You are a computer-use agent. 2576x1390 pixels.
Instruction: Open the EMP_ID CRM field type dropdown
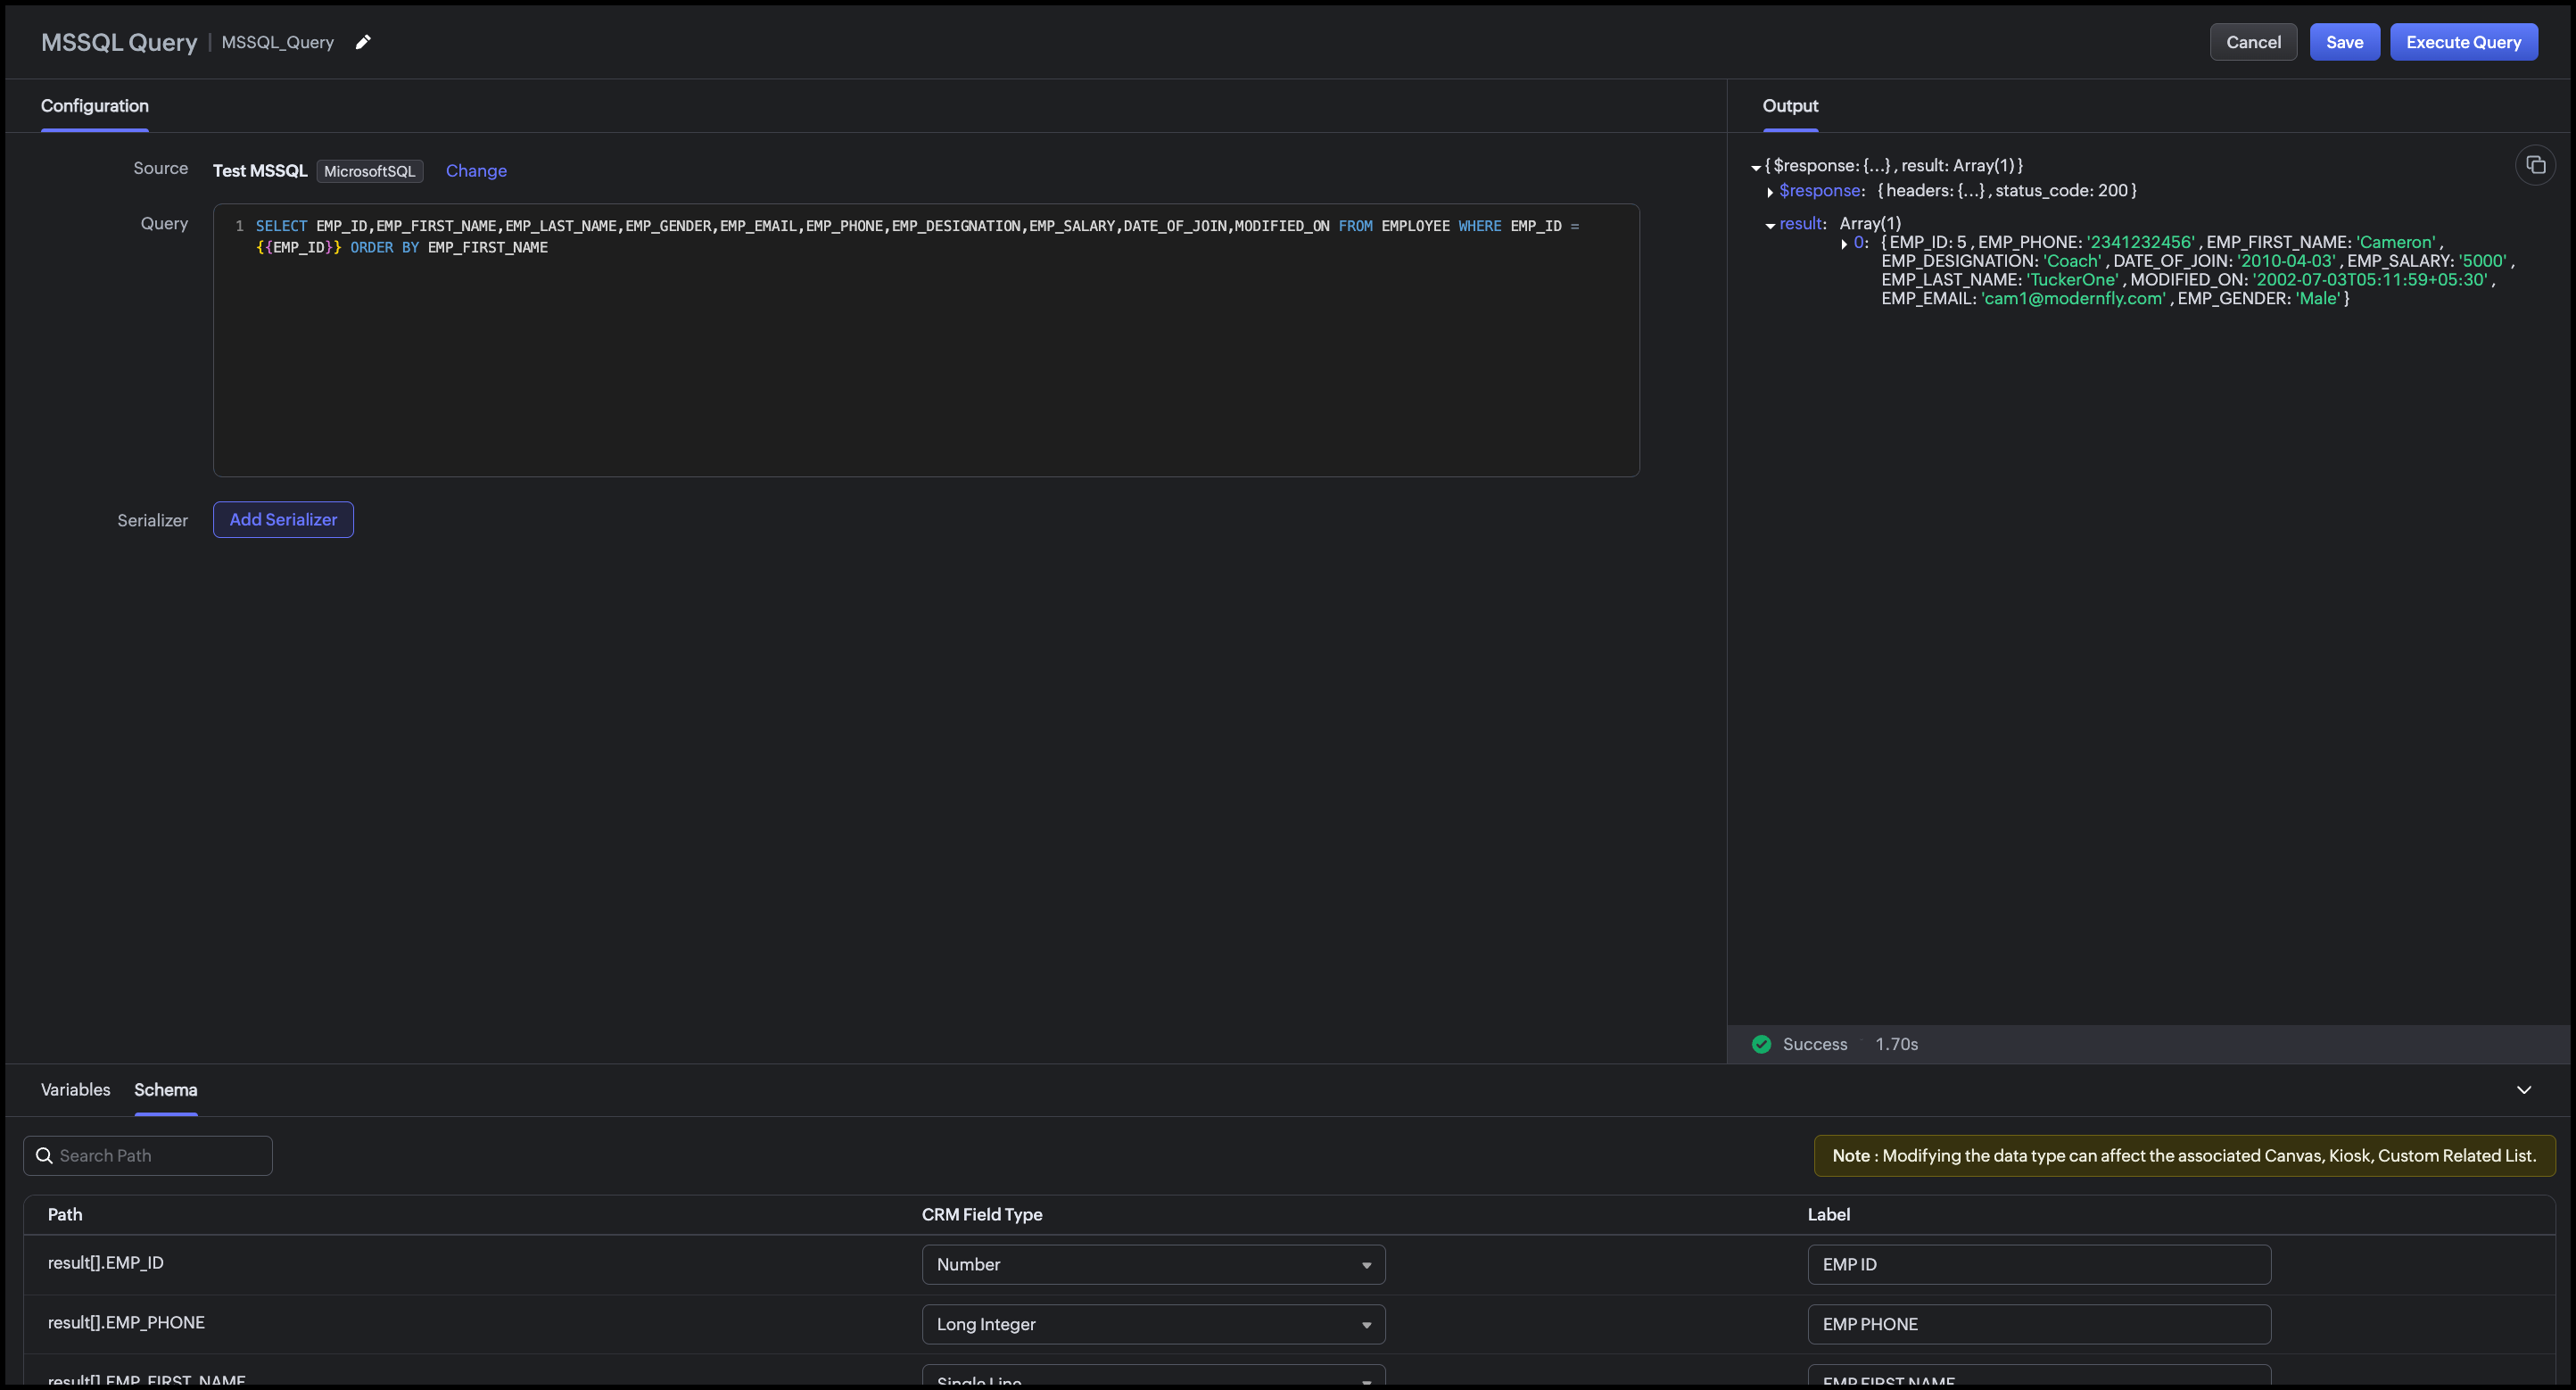coord(1153,1265)
